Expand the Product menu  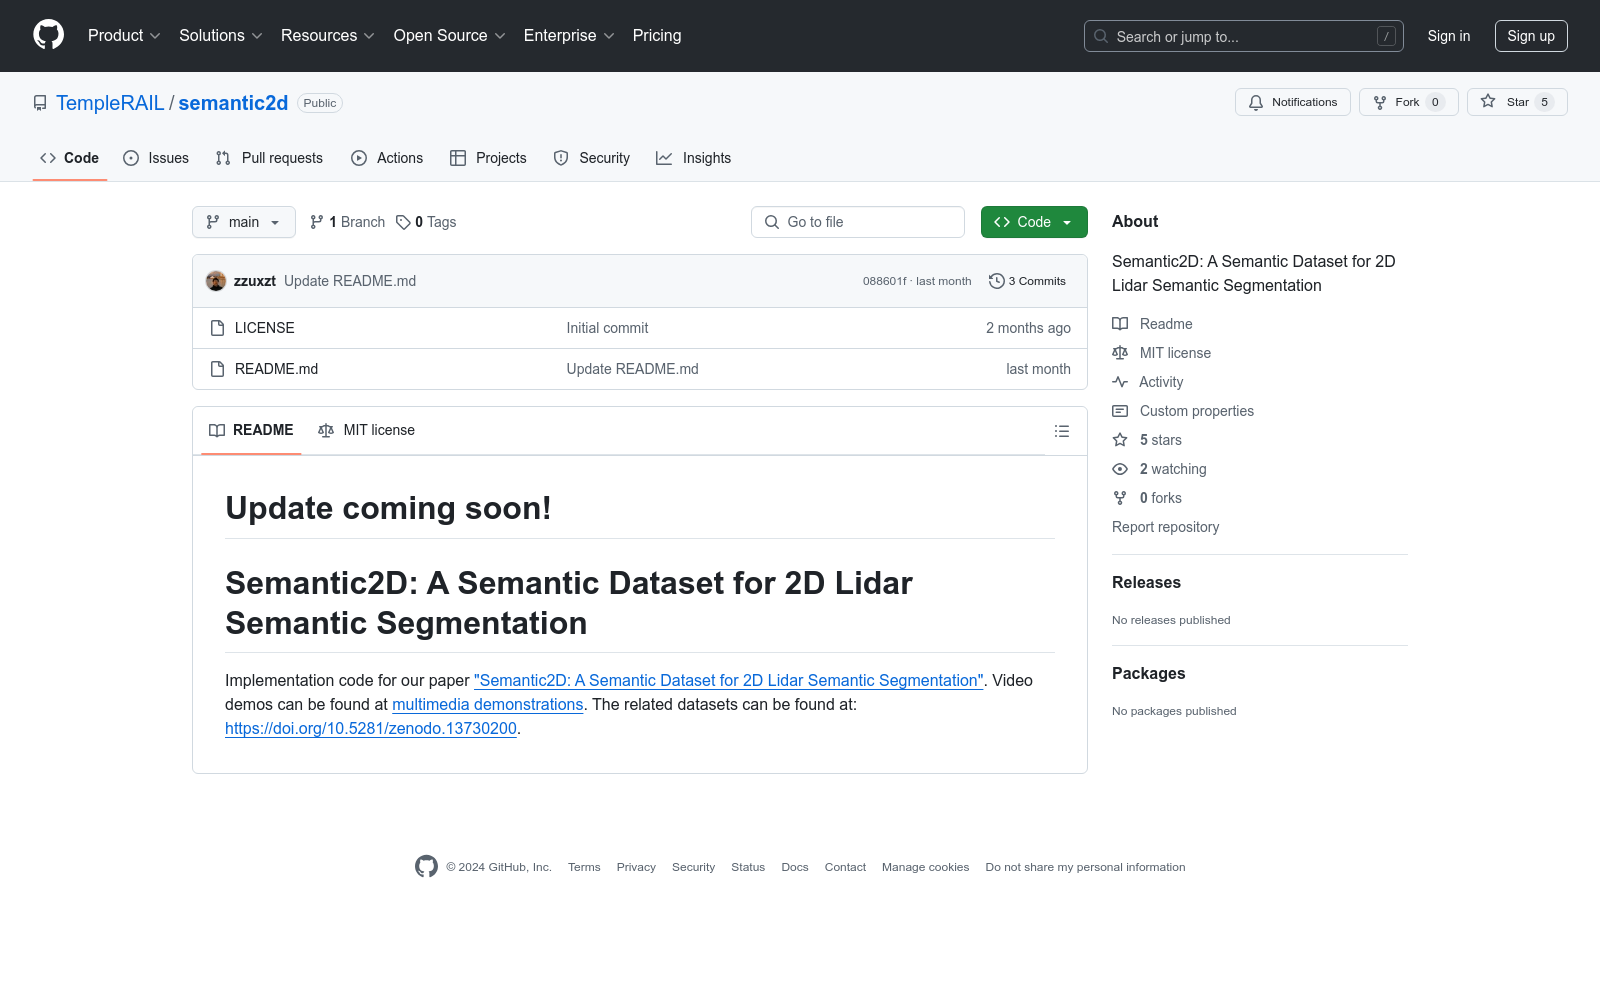[x=124, y=36]
